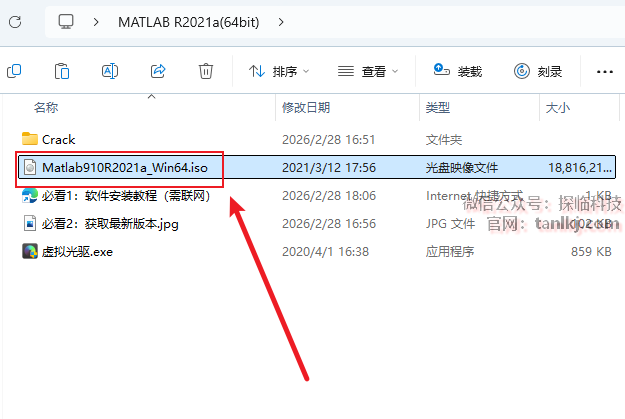This screenshot has height=419, width=625.
Task: Click the Edge shortcut icon of 必看1
Action: (x=29, y=195)
